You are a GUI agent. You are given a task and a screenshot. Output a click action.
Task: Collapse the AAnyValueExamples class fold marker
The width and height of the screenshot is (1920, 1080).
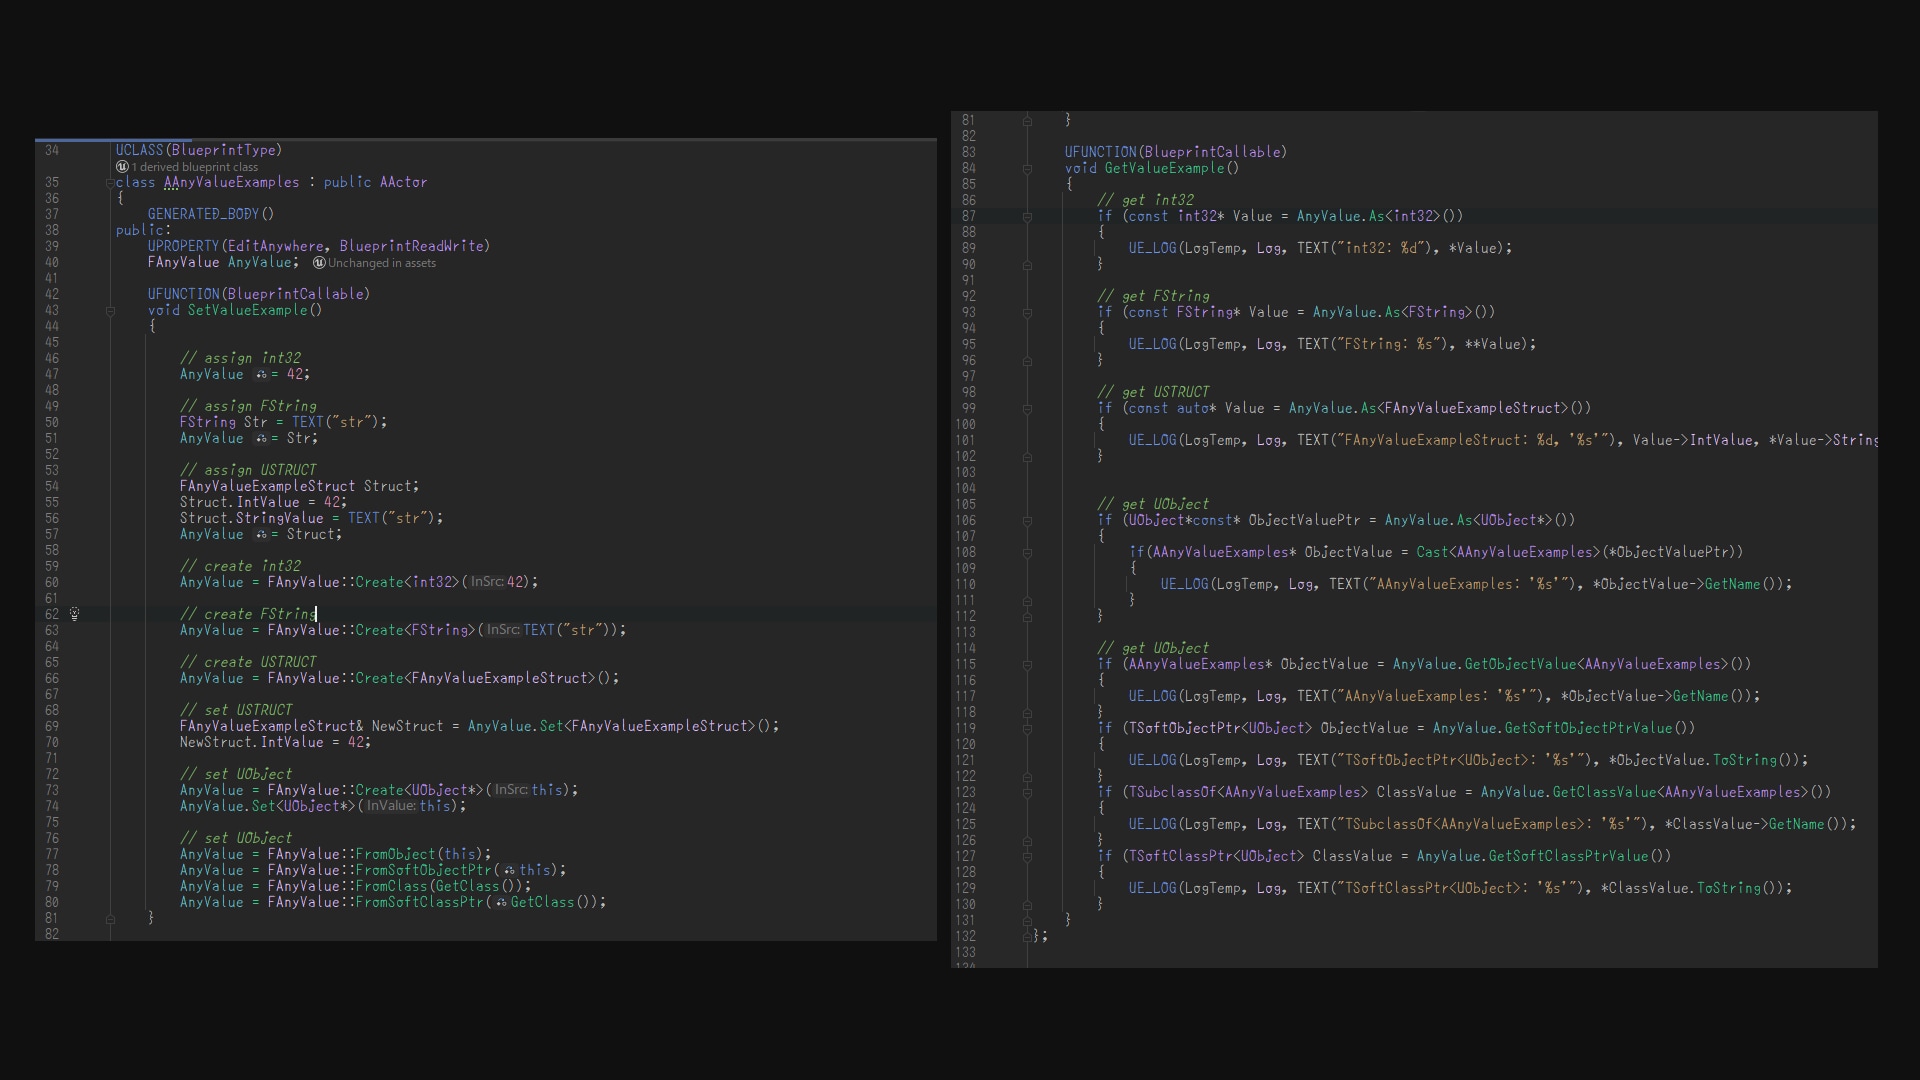111,183
